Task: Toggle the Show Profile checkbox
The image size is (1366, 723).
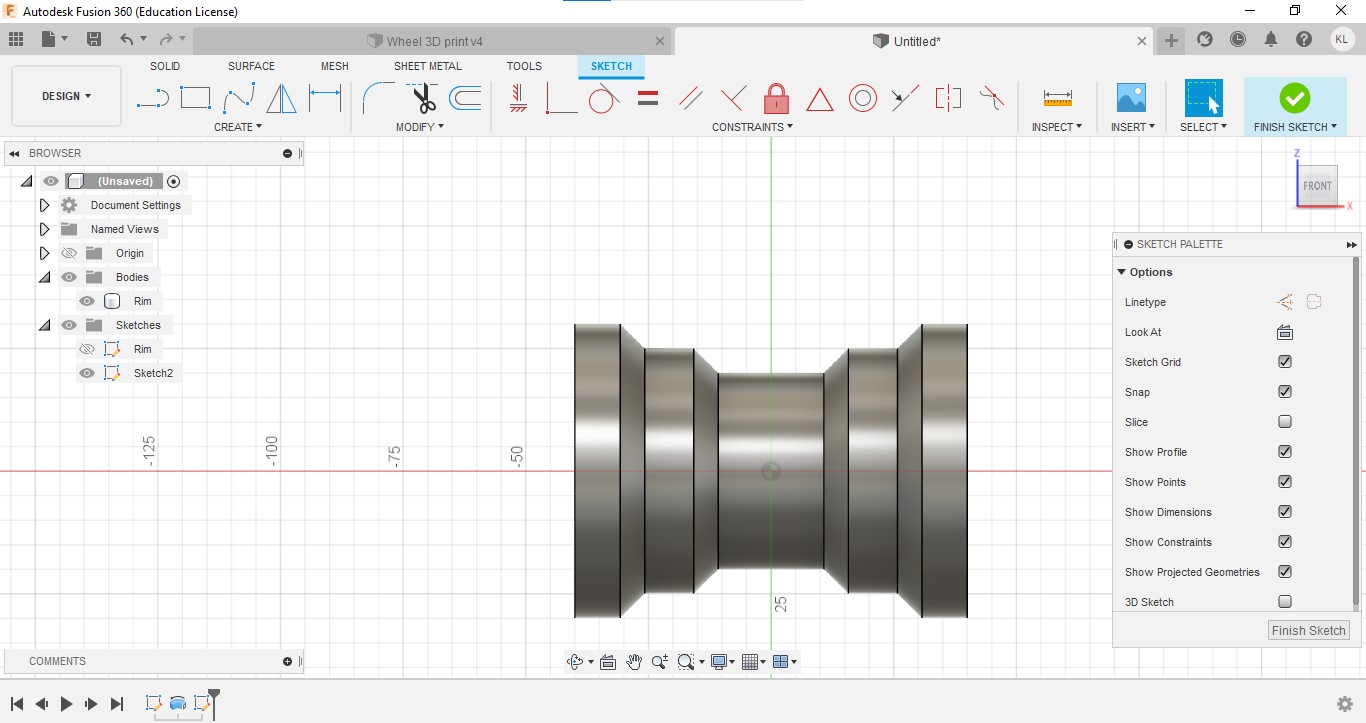Action: pyautogui.click(x=1285, y=452)
